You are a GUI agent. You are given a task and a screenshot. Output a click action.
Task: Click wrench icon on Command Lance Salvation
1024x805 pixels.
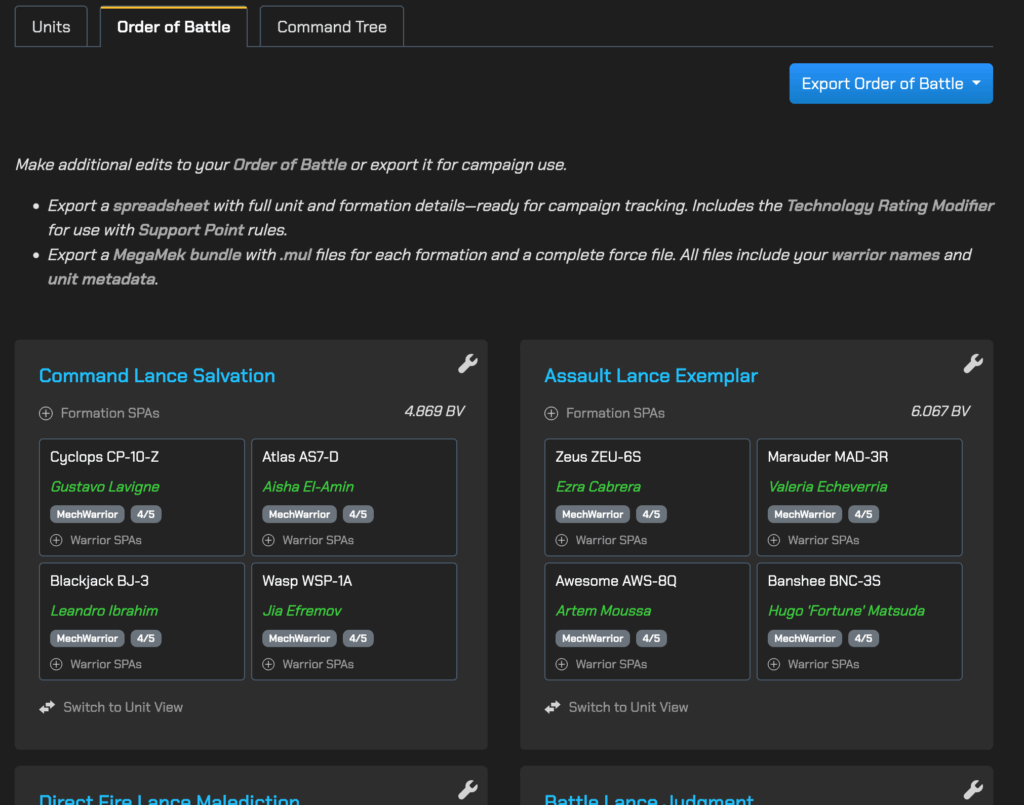tap(467, 364)
